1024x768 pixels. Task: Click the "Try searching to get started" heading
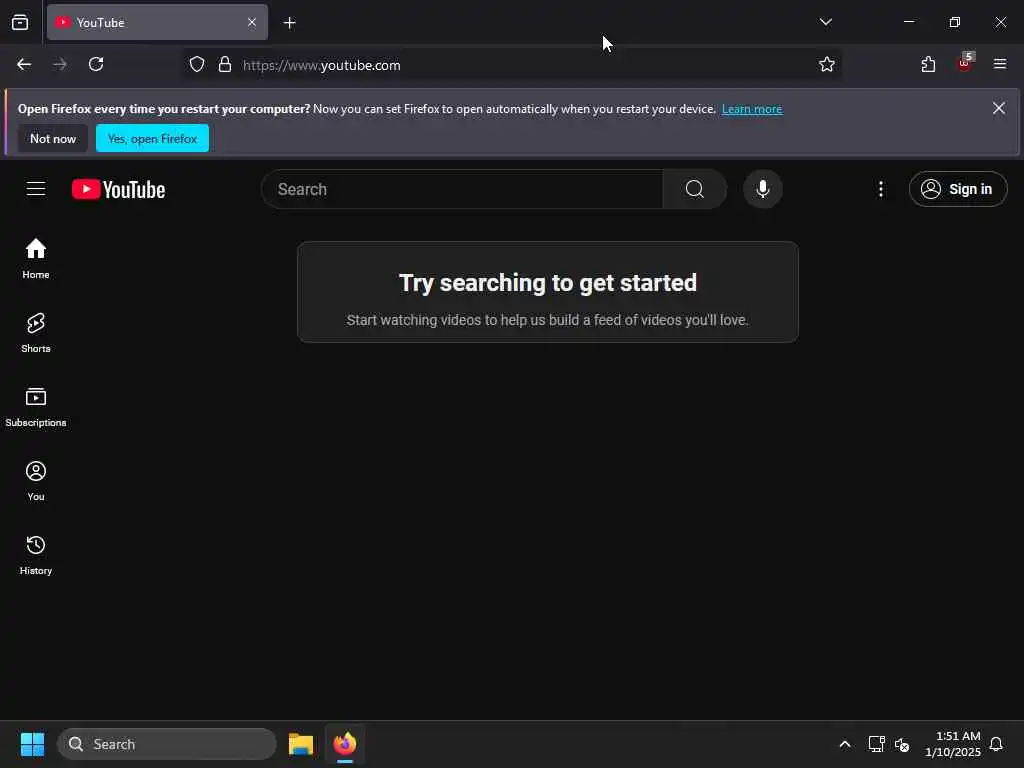click(547, 283)
